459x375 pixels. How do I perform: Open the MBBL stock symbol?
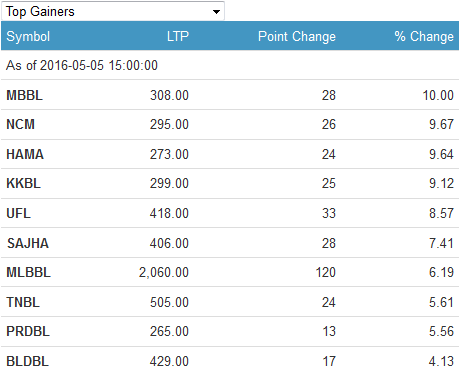click(x=25, y=95)
